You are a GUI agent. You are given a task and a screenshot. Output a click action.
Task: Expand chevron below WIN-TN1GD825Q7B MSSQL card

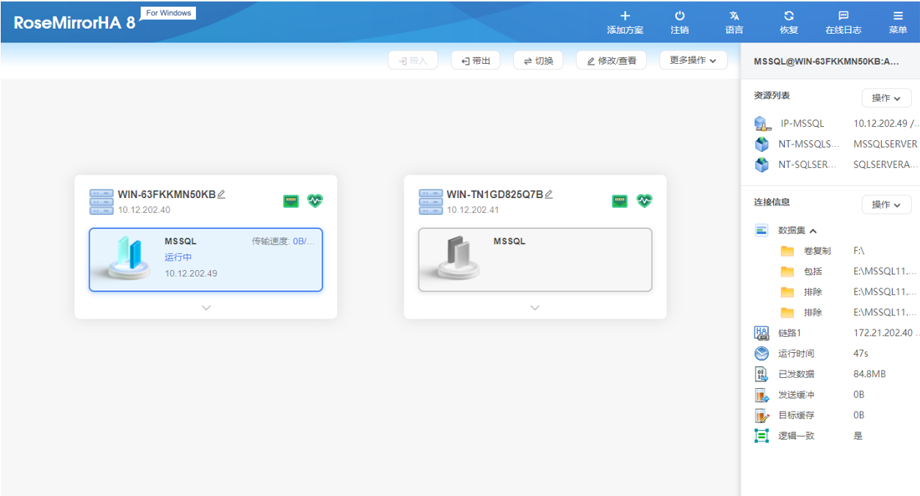click(x=535, y=308)
